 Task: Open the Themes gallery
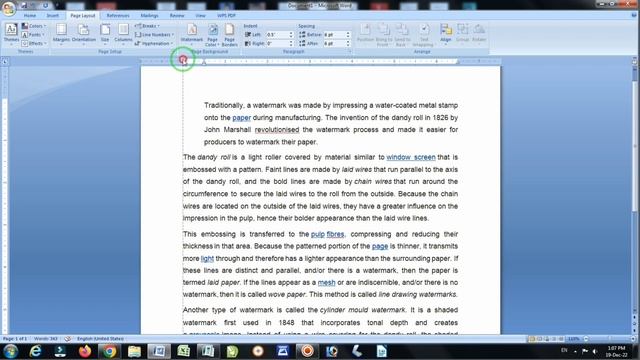tap(11, 33)
